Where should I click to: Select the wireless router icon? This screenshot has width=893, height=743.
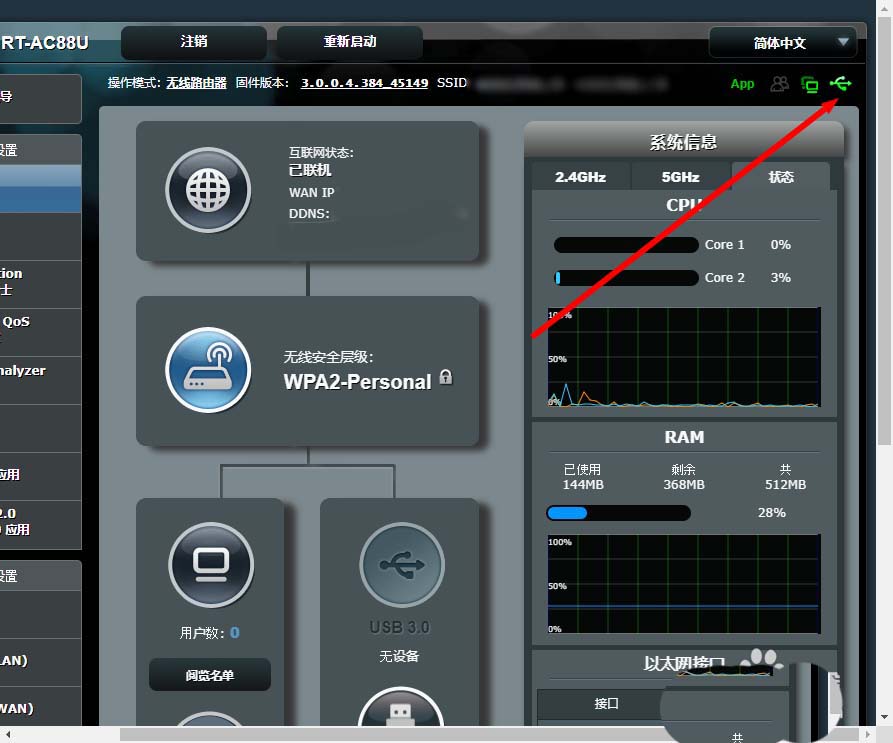coord(208,370)
